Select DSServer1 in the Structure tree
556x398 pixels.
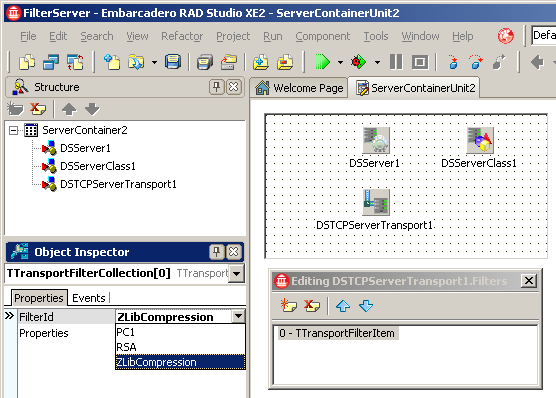pos(85,148)
